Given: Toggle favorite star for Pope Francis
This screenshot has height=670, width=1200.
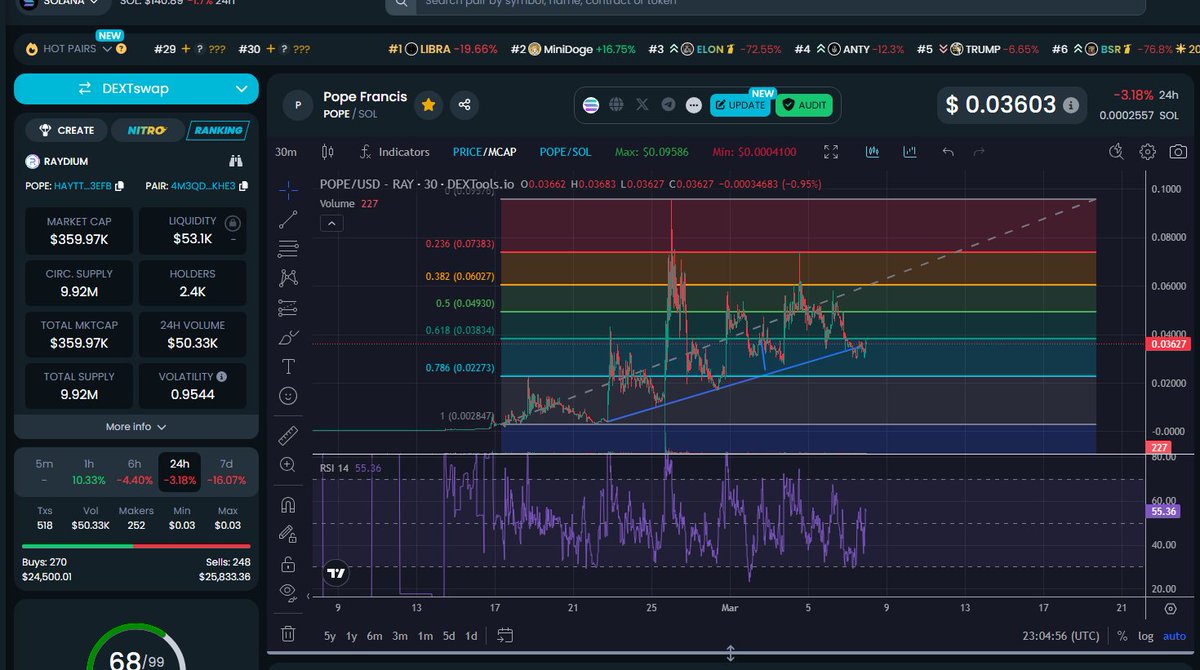Looking at the screenshot, I should 428,104.
